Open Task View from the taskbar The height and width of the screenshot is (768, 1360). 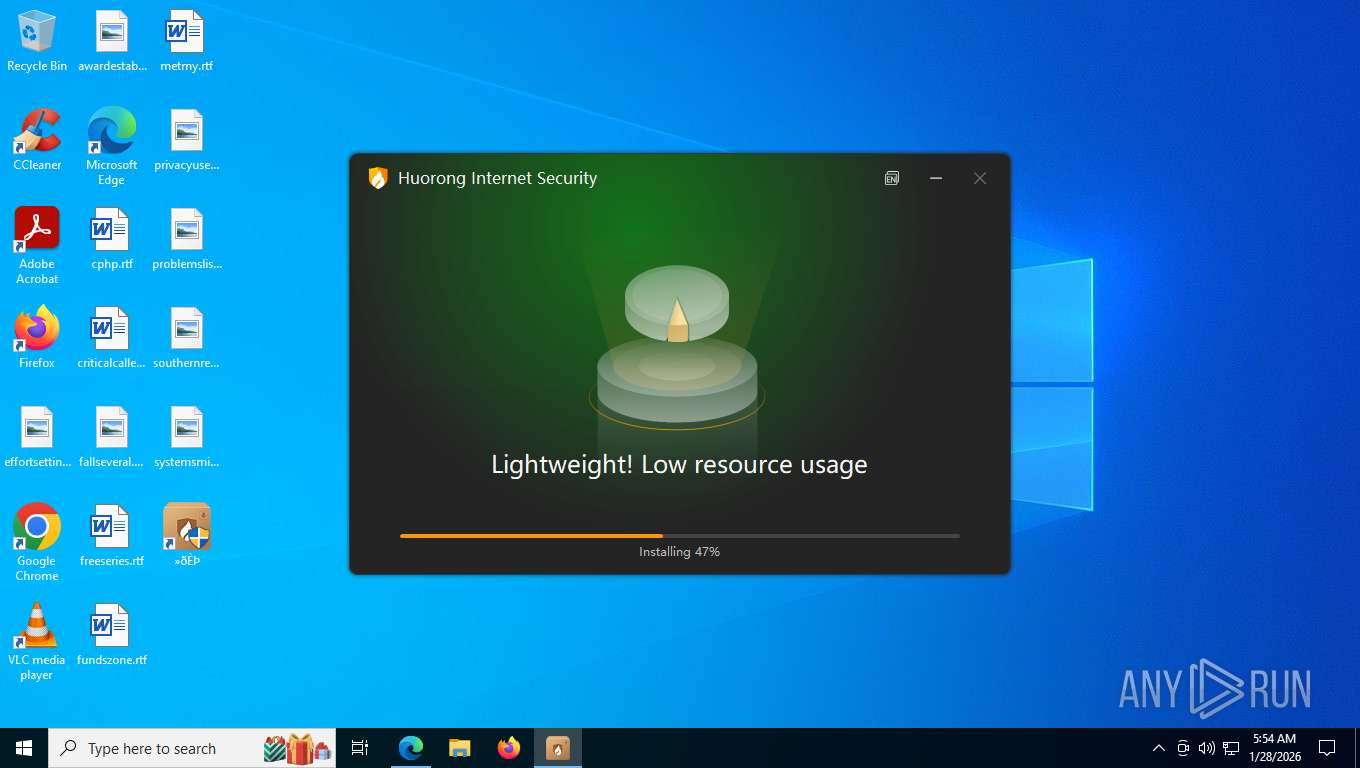pyautogui.click(x=360, y=748)
